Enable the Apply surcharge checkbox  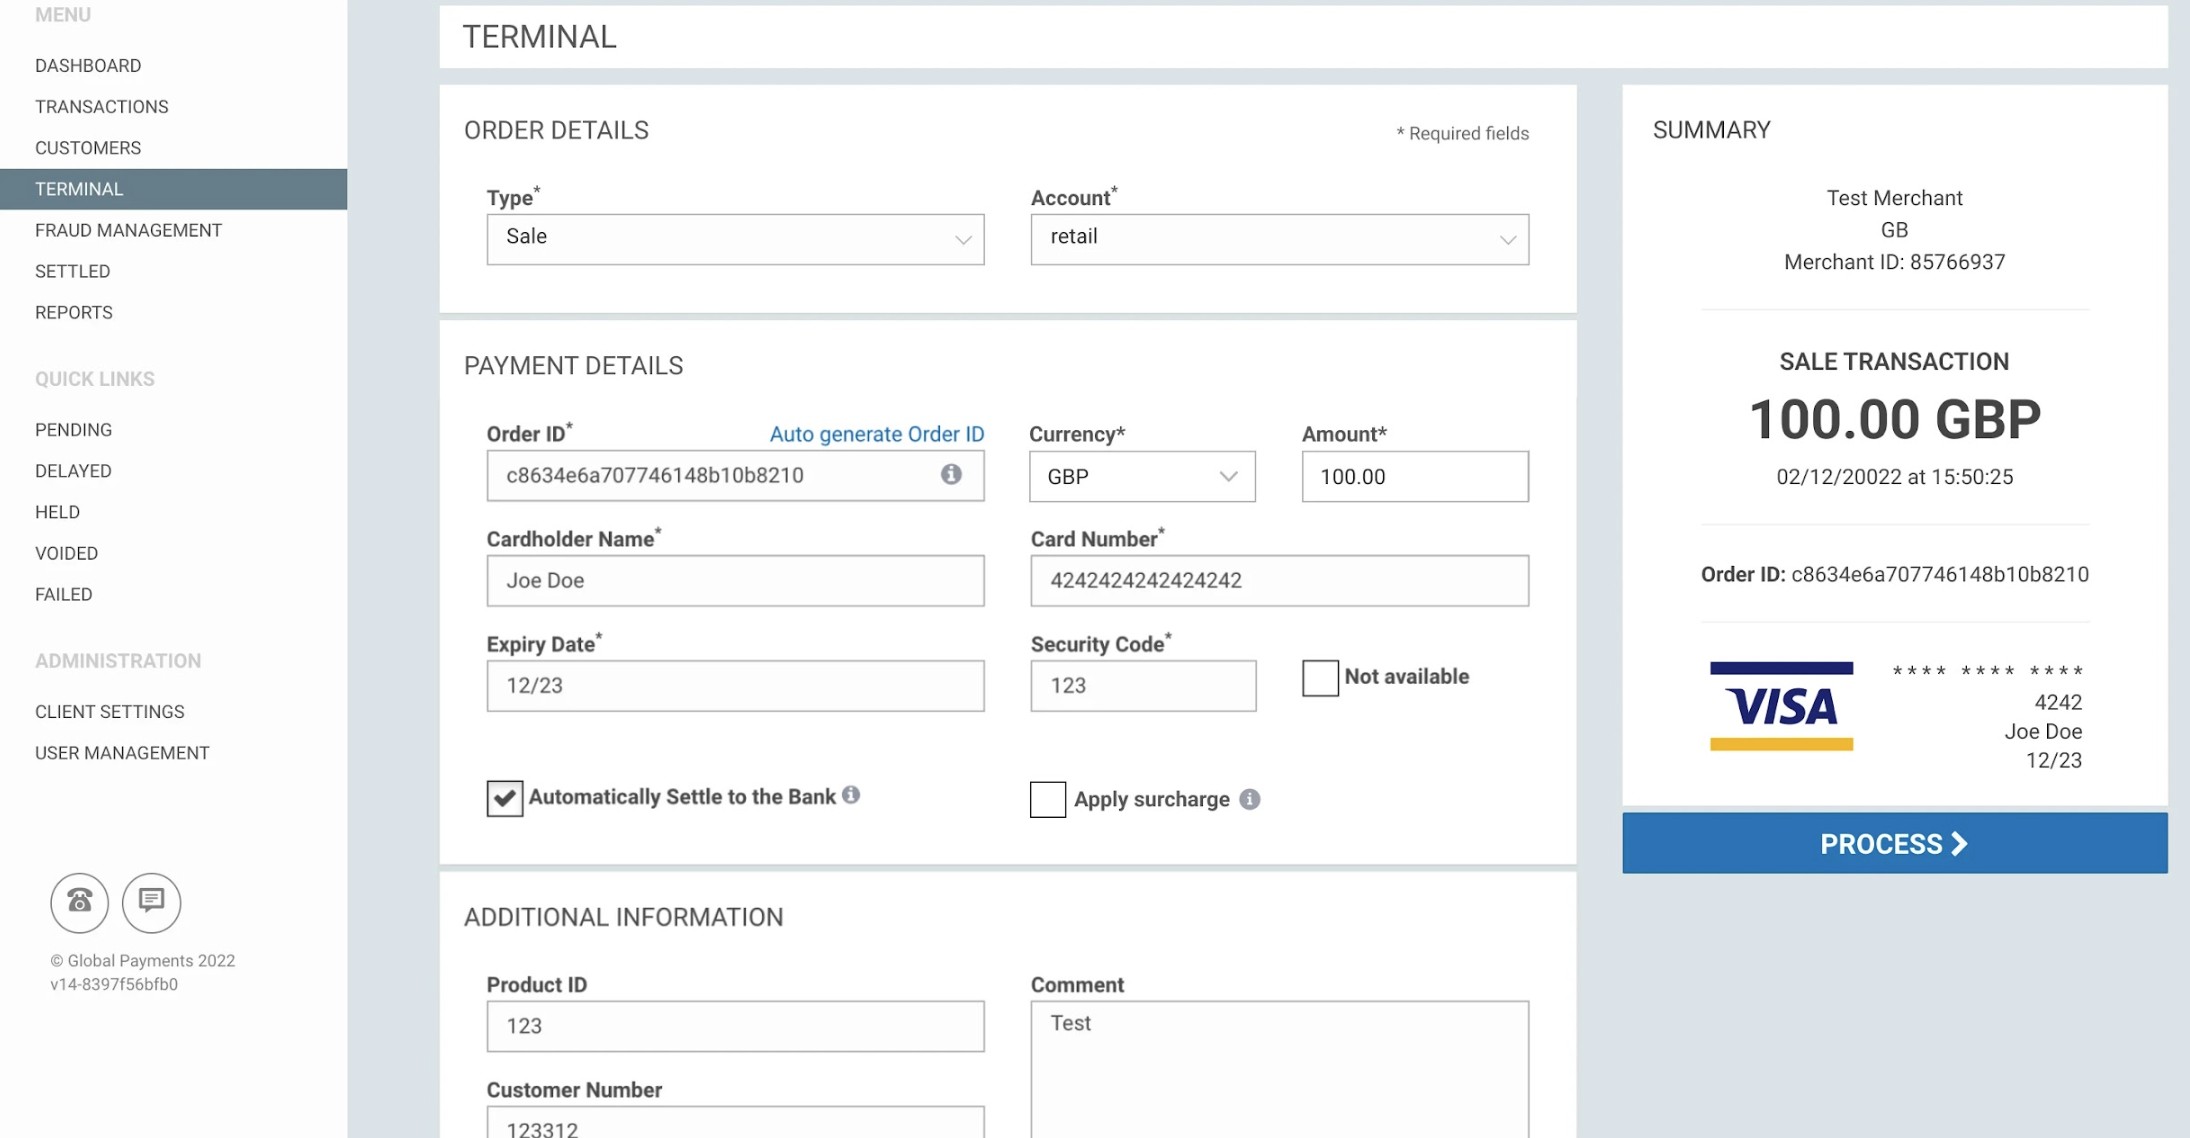1047,799
